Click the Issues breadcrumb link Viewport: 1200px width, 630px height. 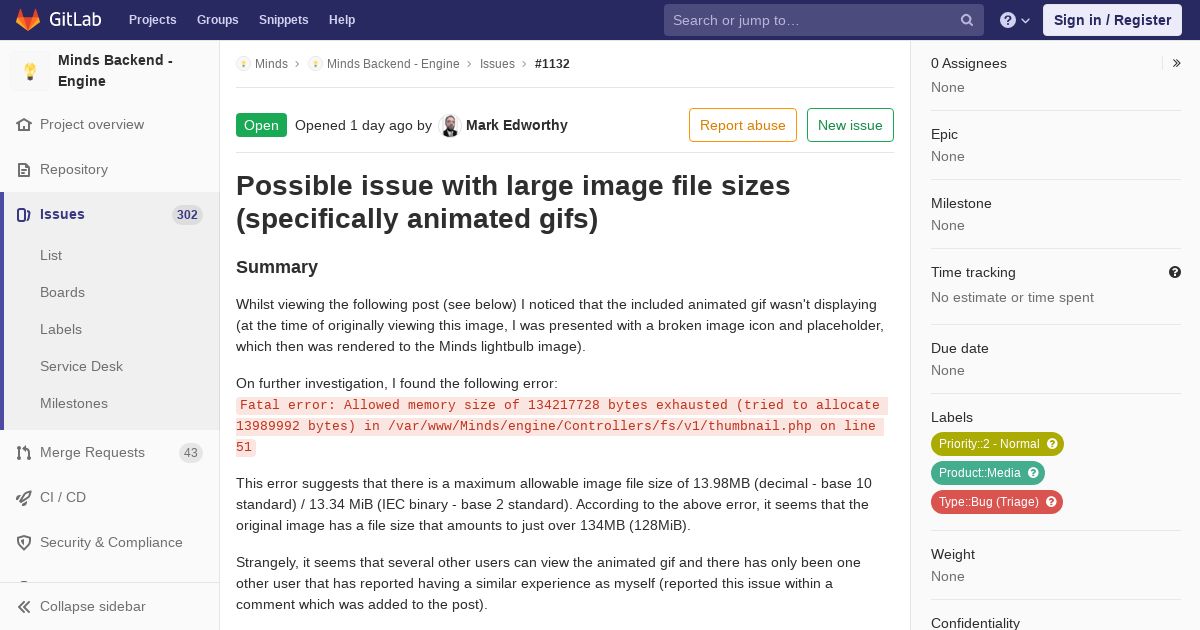[x=497, y=64]
